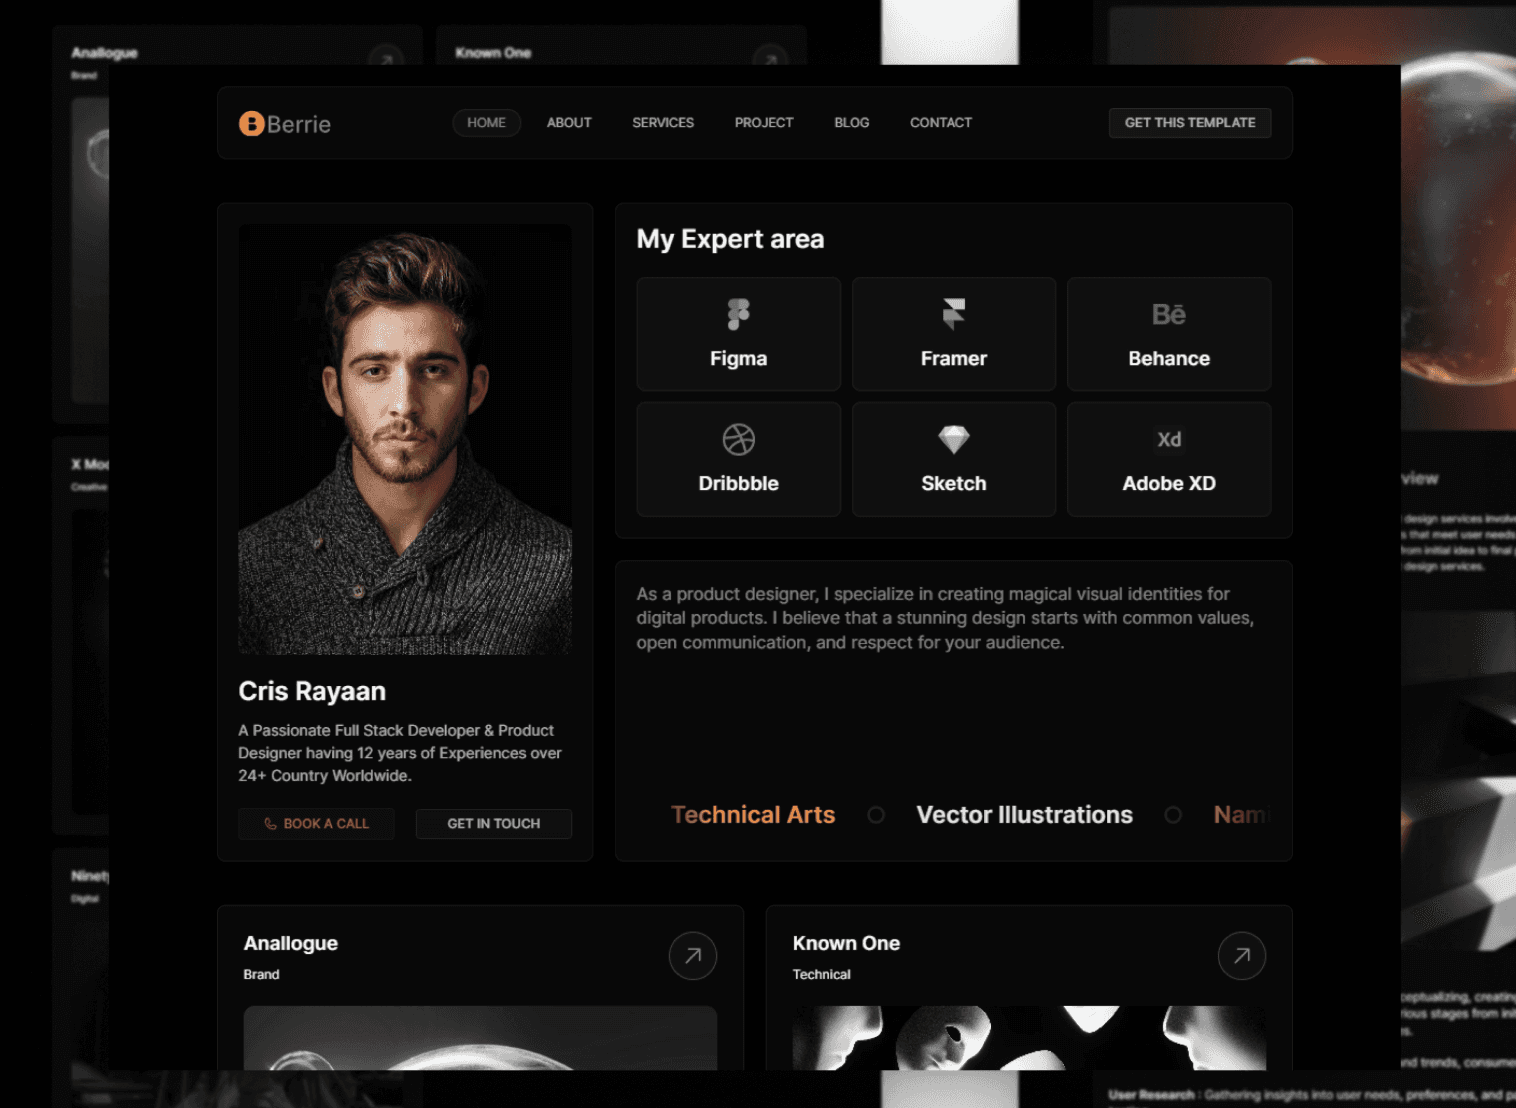Navigate to the Project page

764,122
